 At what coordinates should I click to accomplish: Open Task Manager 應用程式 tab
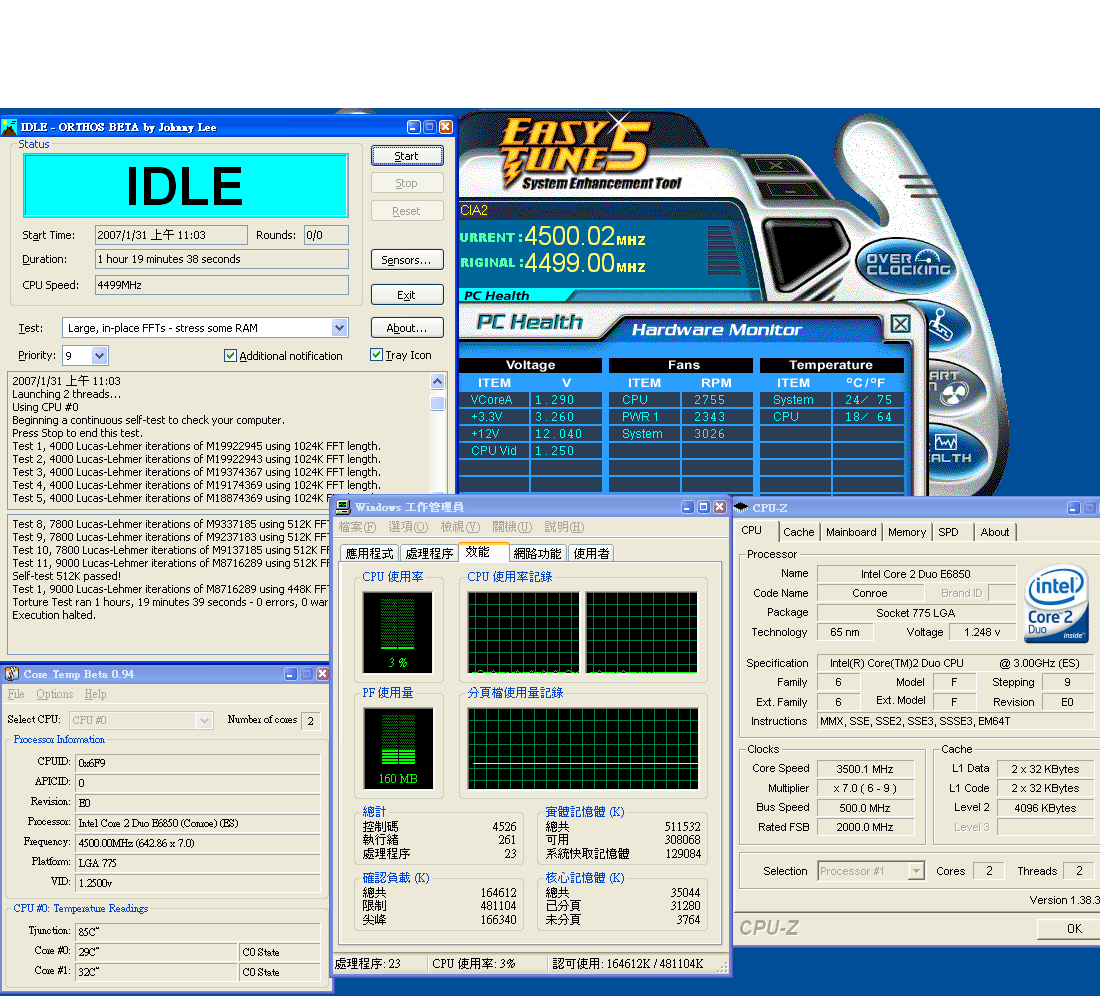coord(370,553)
